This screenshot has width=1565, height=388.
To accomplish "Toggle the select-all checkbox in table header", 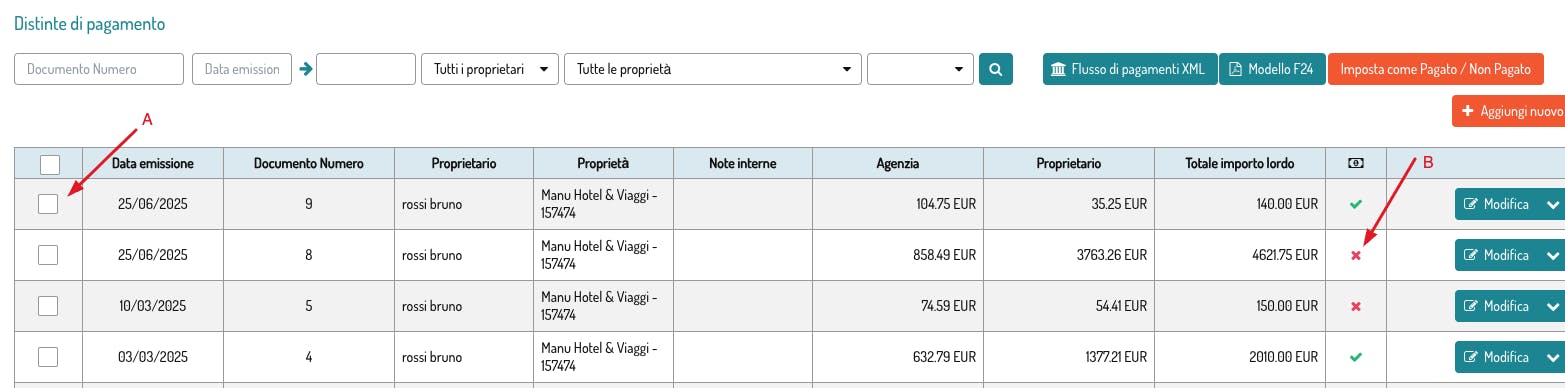I will [x=50, y=164].
